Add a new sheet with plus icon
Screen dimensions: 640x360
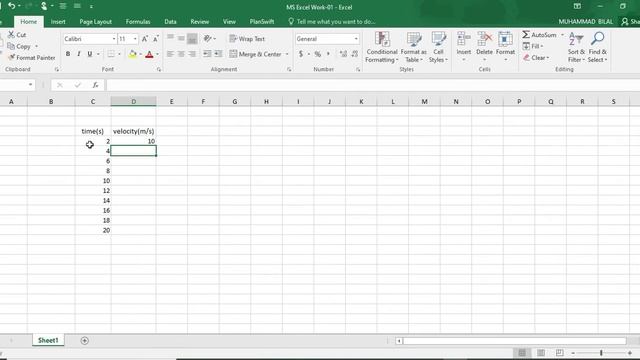tap(84, 340)
